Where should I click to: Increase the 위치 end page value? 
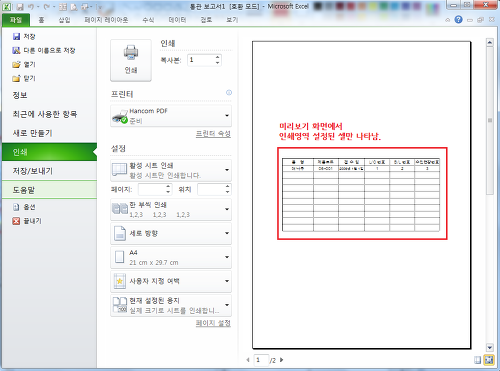tap(227, 187)
